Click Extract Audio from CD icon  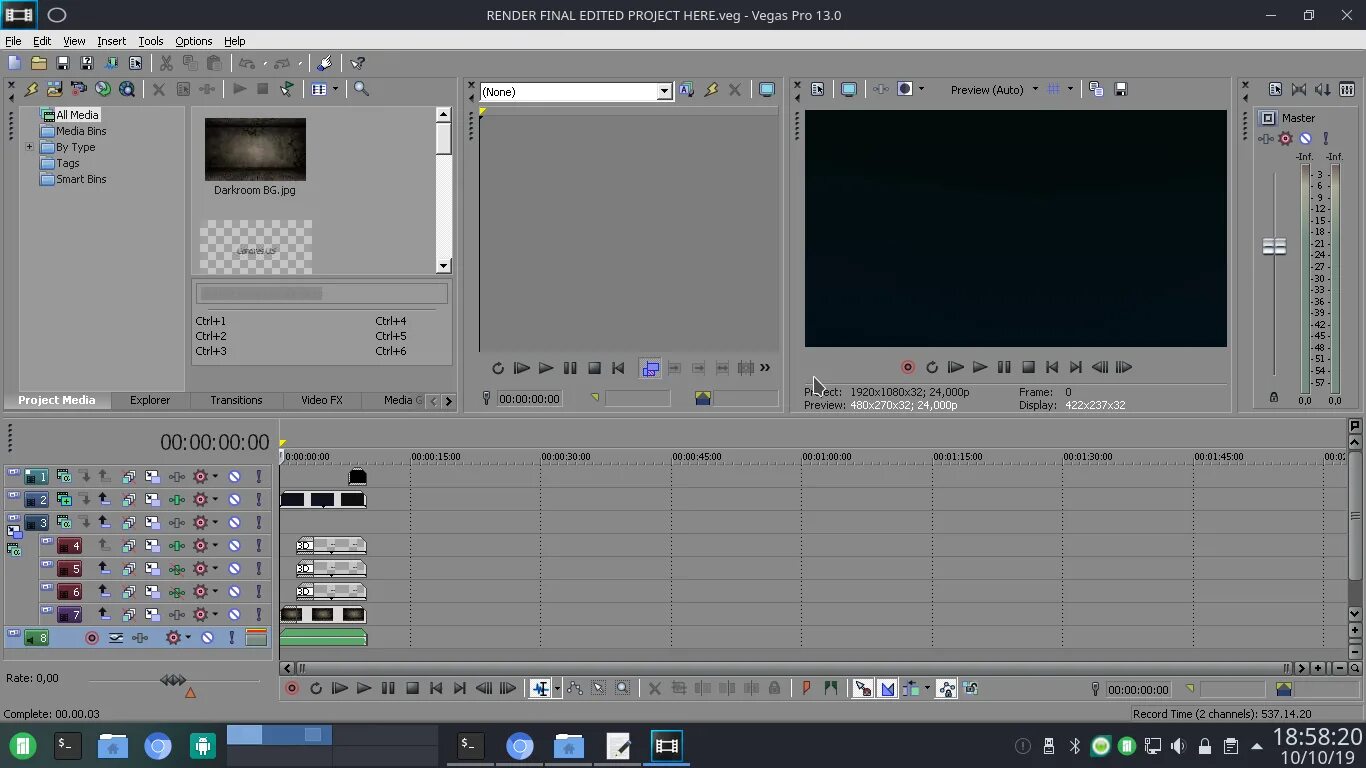102,89
